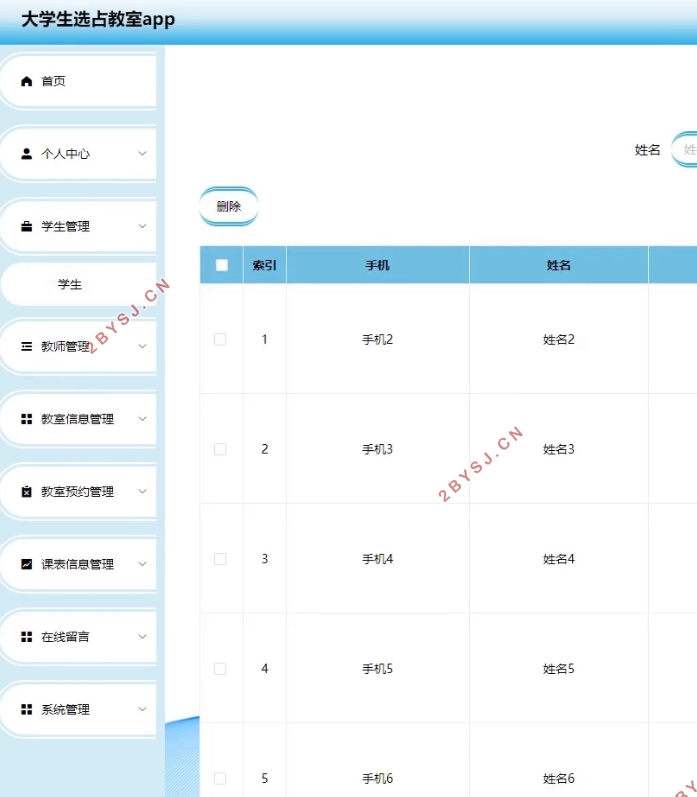
Task: Open the 系统管理 menu
Action: 78,709
